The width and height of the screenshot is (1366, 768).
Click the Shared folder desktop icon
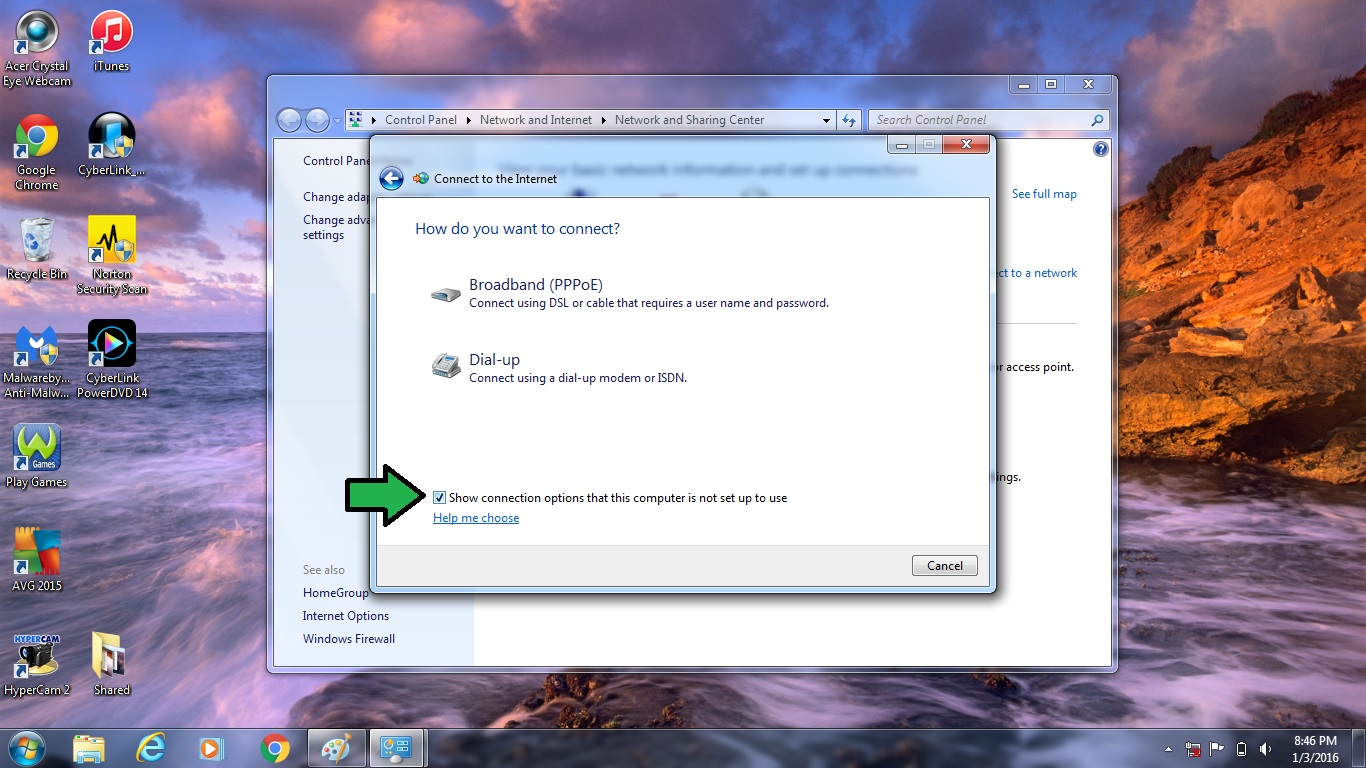coord(112,664)
